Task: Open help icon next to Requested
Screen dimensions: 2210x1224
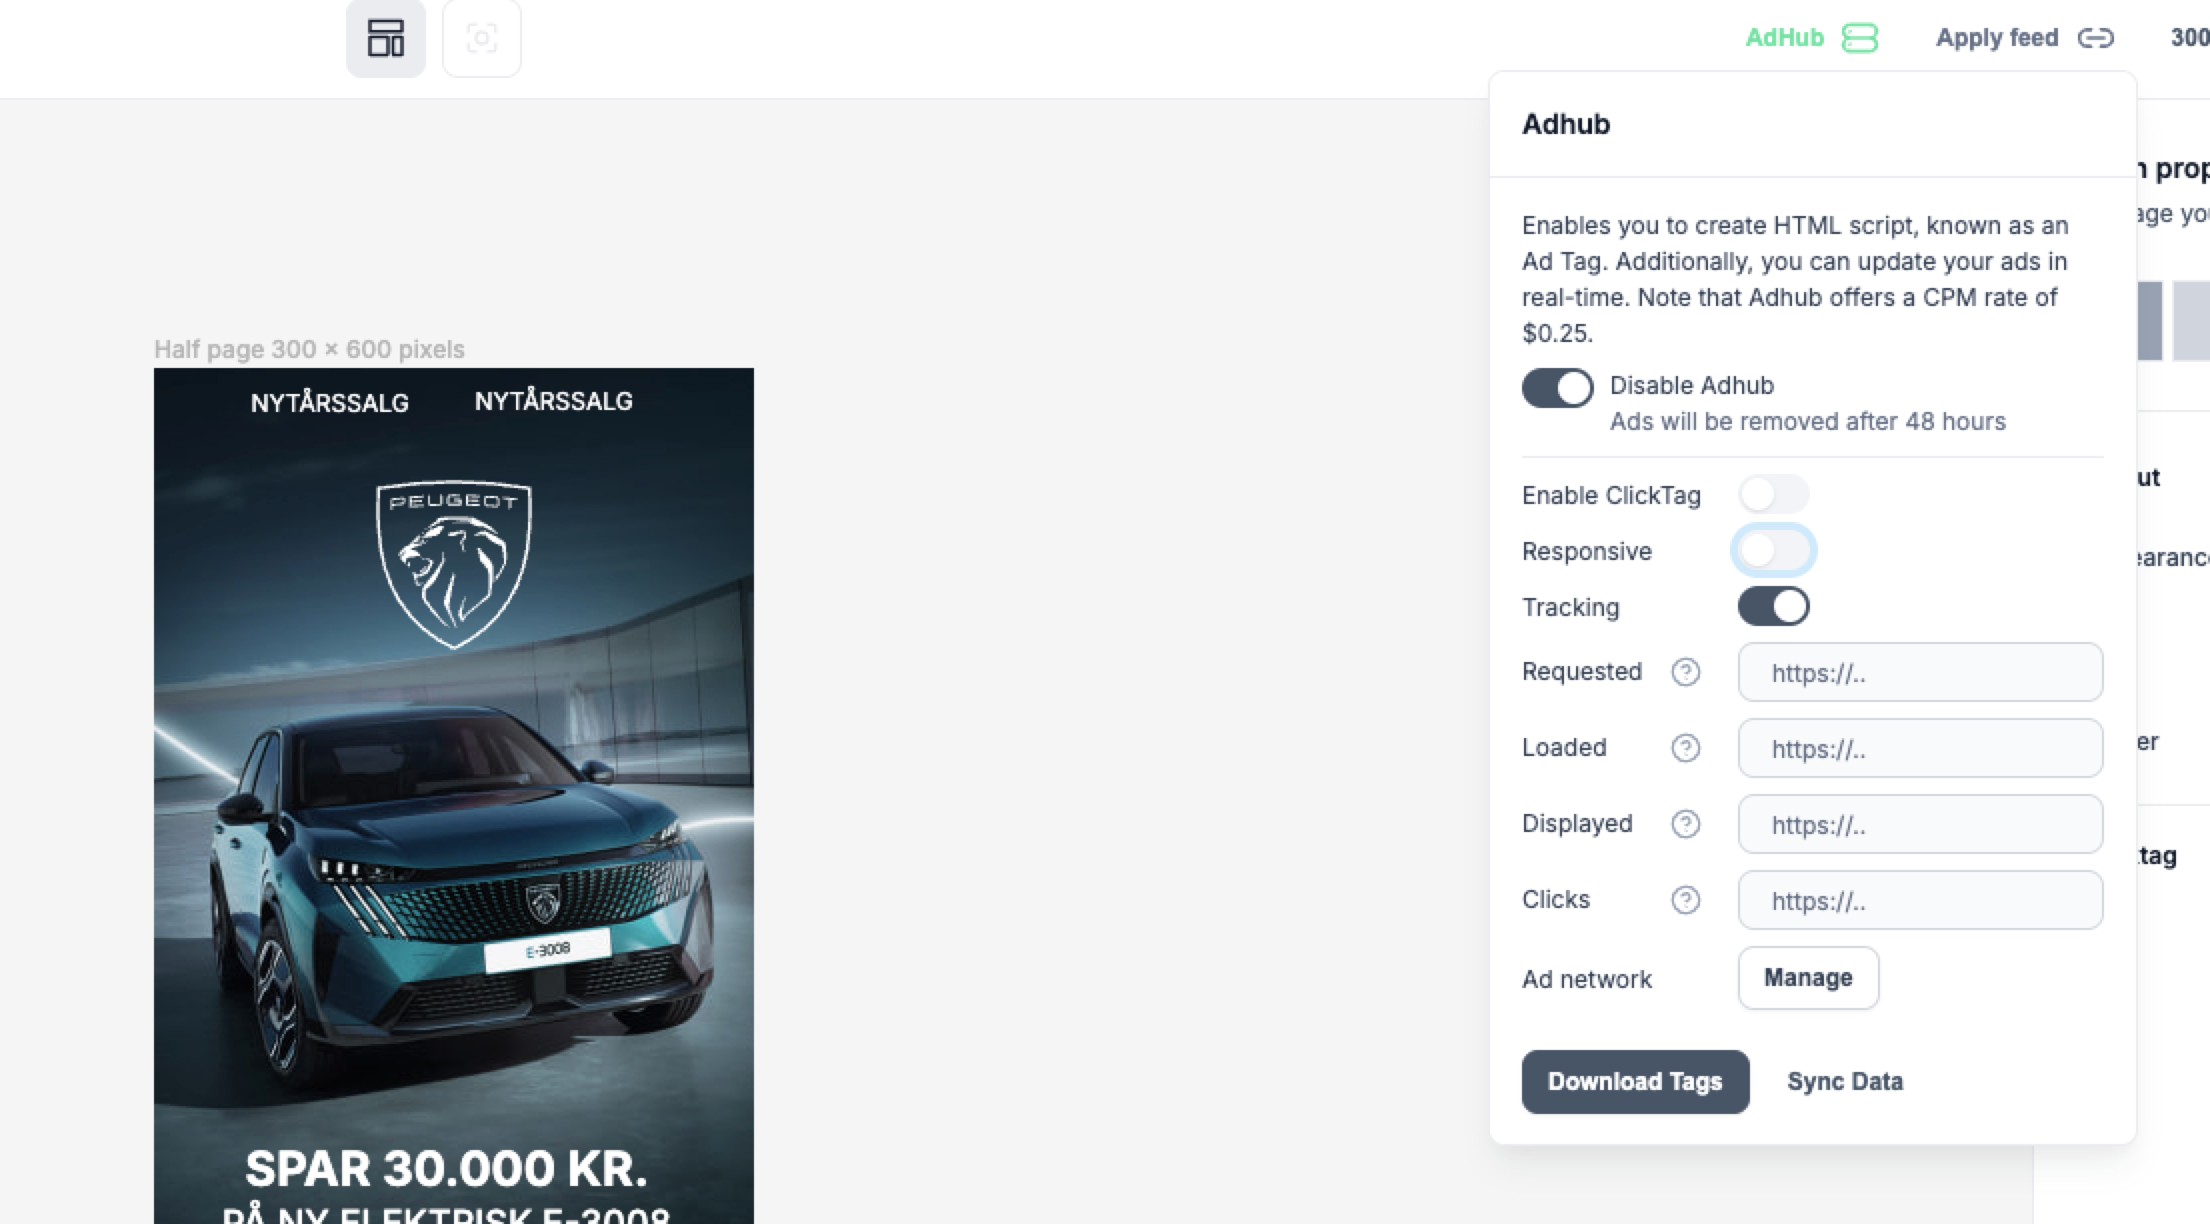Action: [1685, 672]
